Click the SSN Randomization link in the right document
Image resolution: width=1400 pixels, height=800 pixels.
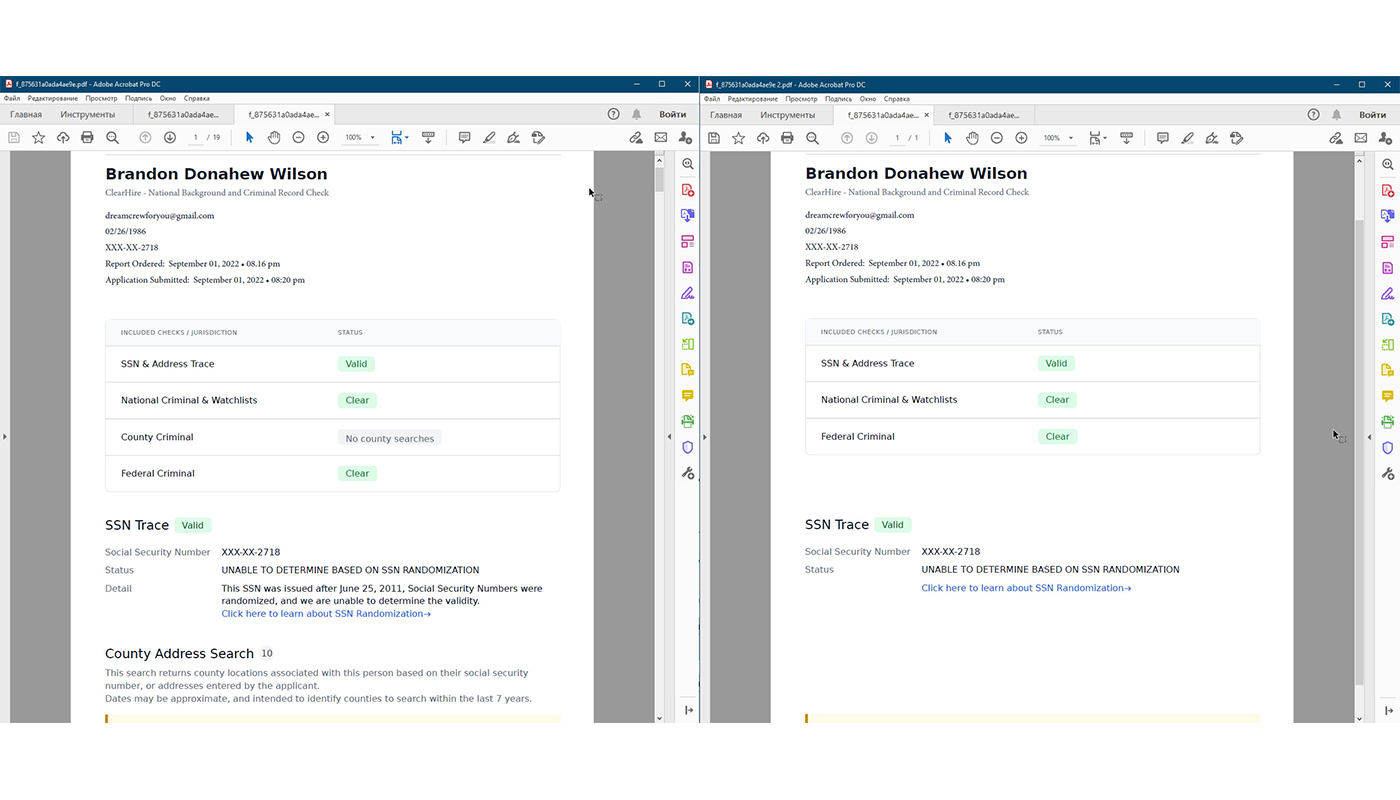(x=1026, y=588)
